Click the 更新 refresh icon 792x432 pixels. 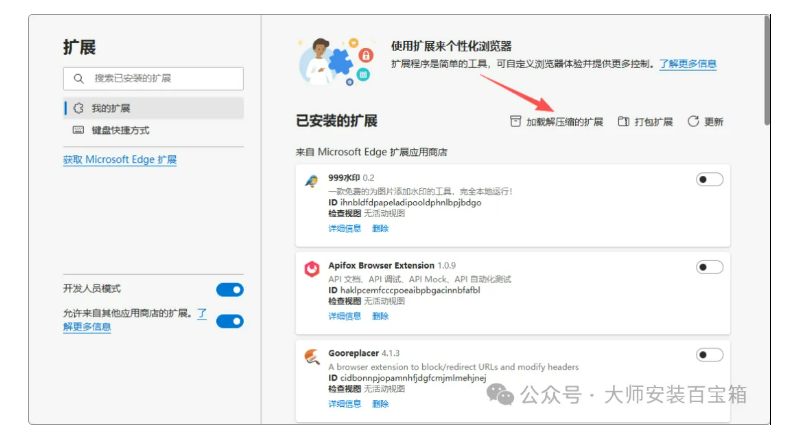pos(693,122)
